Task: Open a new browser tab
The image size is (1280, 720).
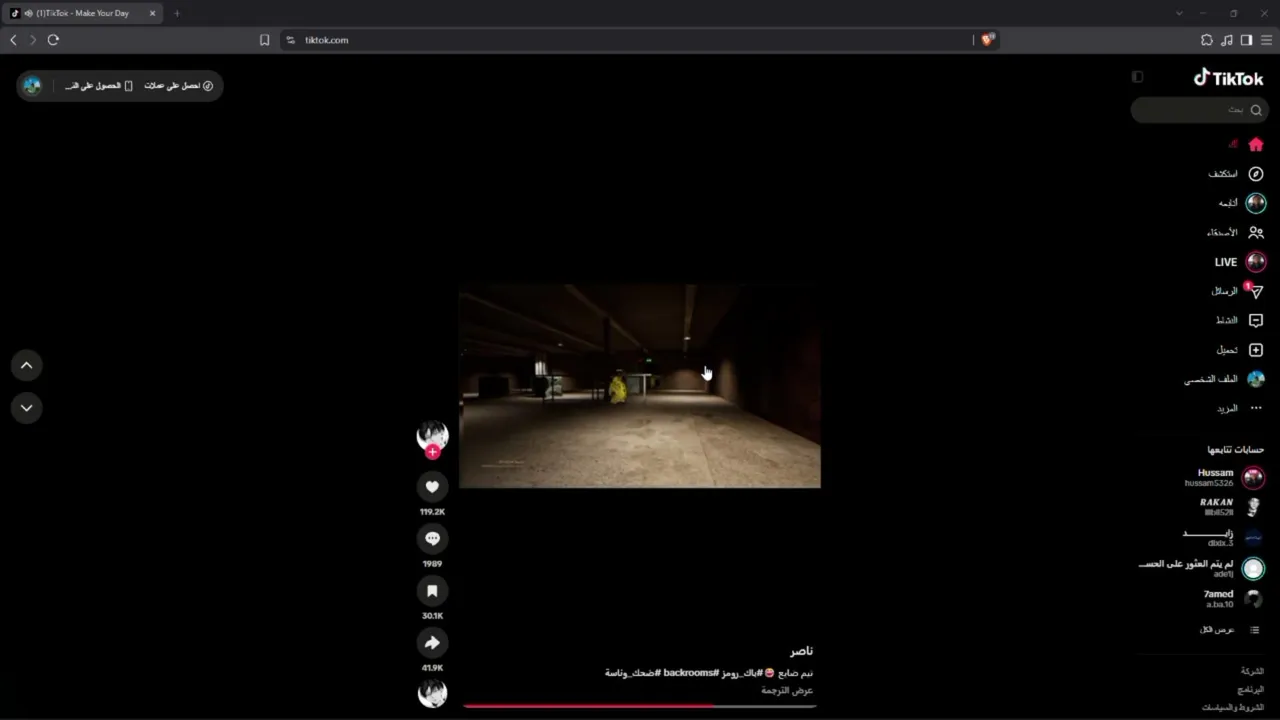Action: point(177,14)
